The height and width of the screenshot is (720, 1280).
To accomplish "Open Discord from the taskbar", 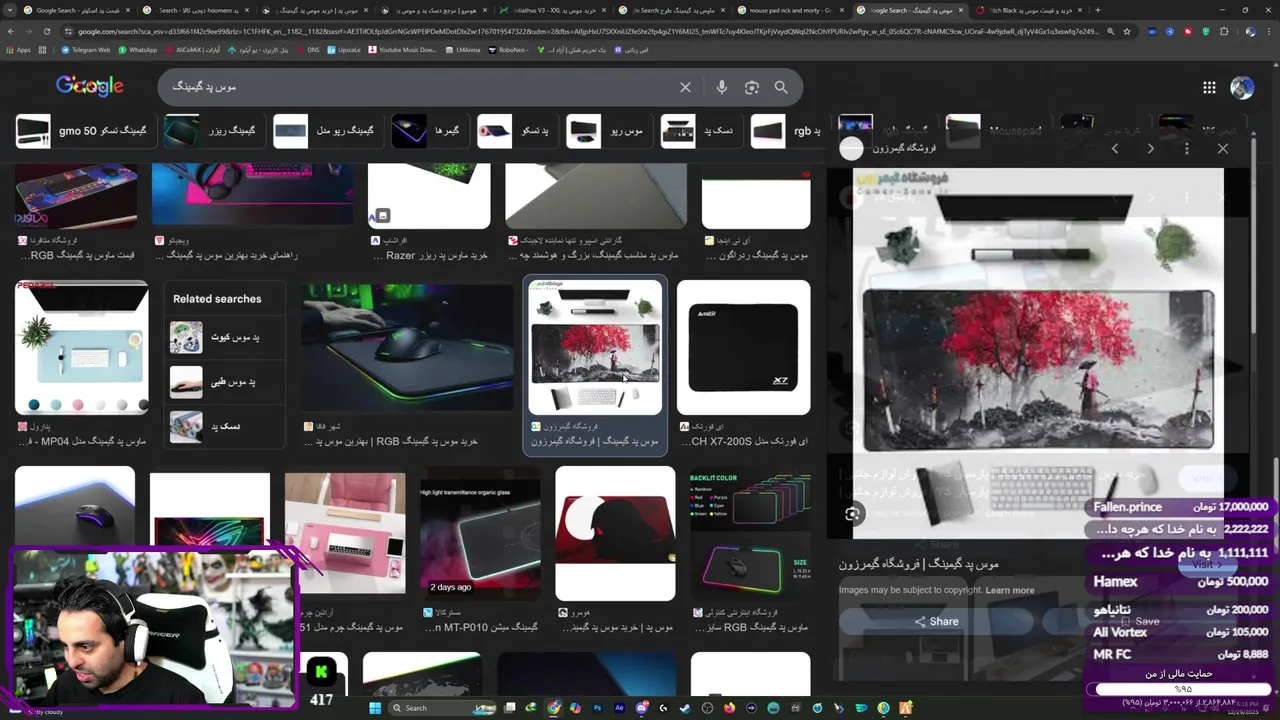I will pyautogui.click(x=641, y=708).
